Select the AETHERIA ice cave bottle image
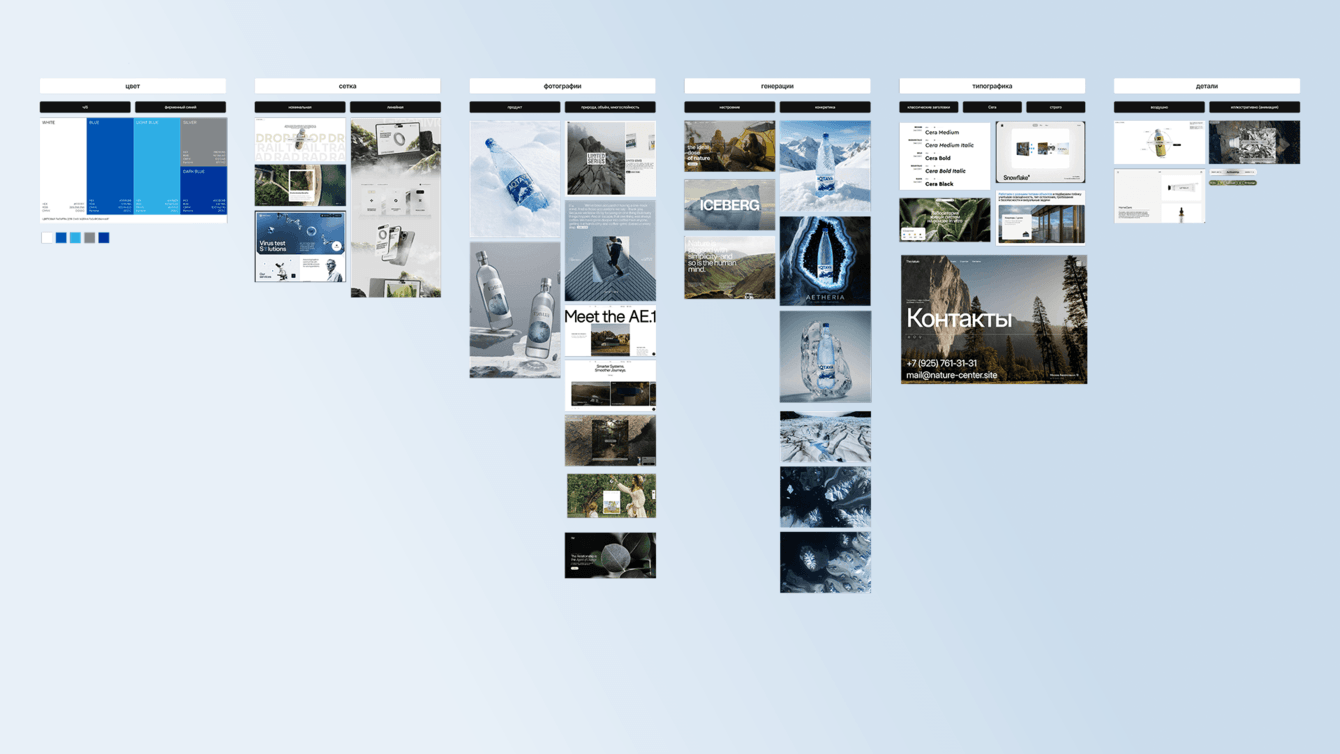 [825, 261]
